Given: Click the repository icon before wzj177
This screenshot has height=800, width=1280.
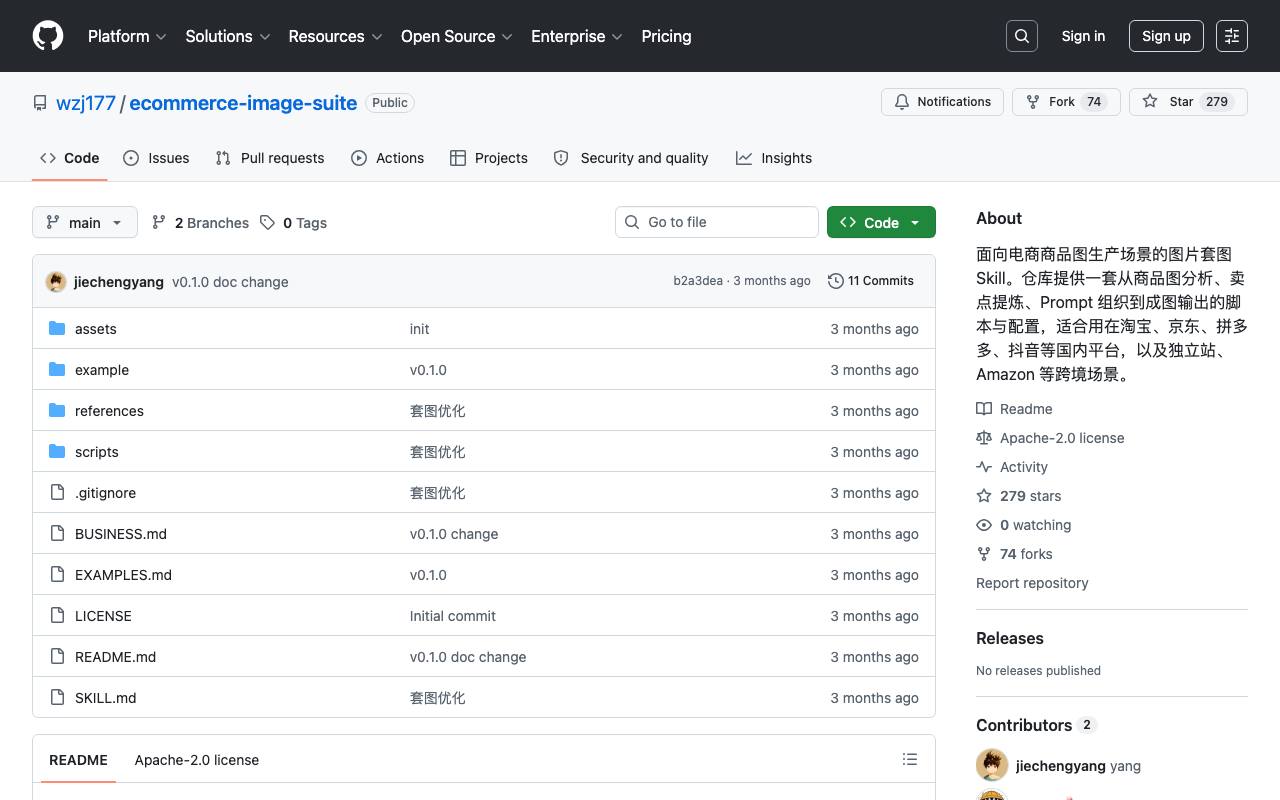Looking at the screenshot, I should point(40,103).
